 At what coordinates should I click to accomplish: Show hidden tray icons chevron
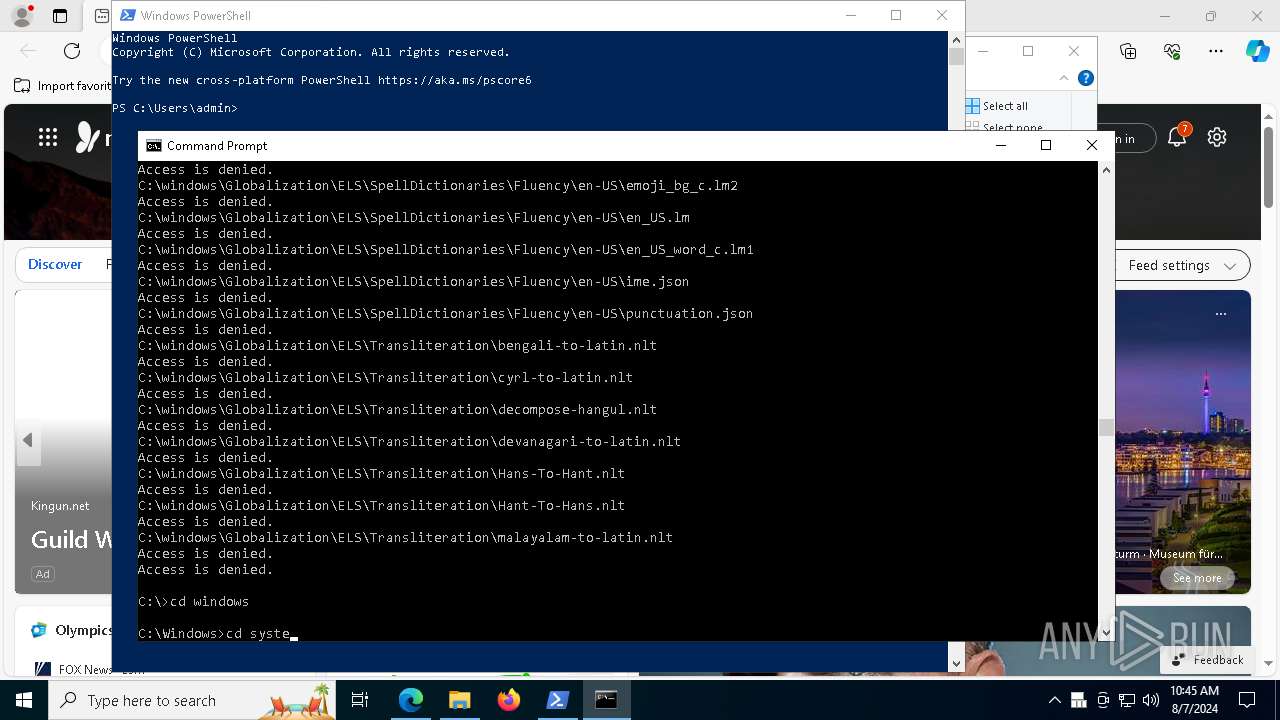[x=1054, y=700]
